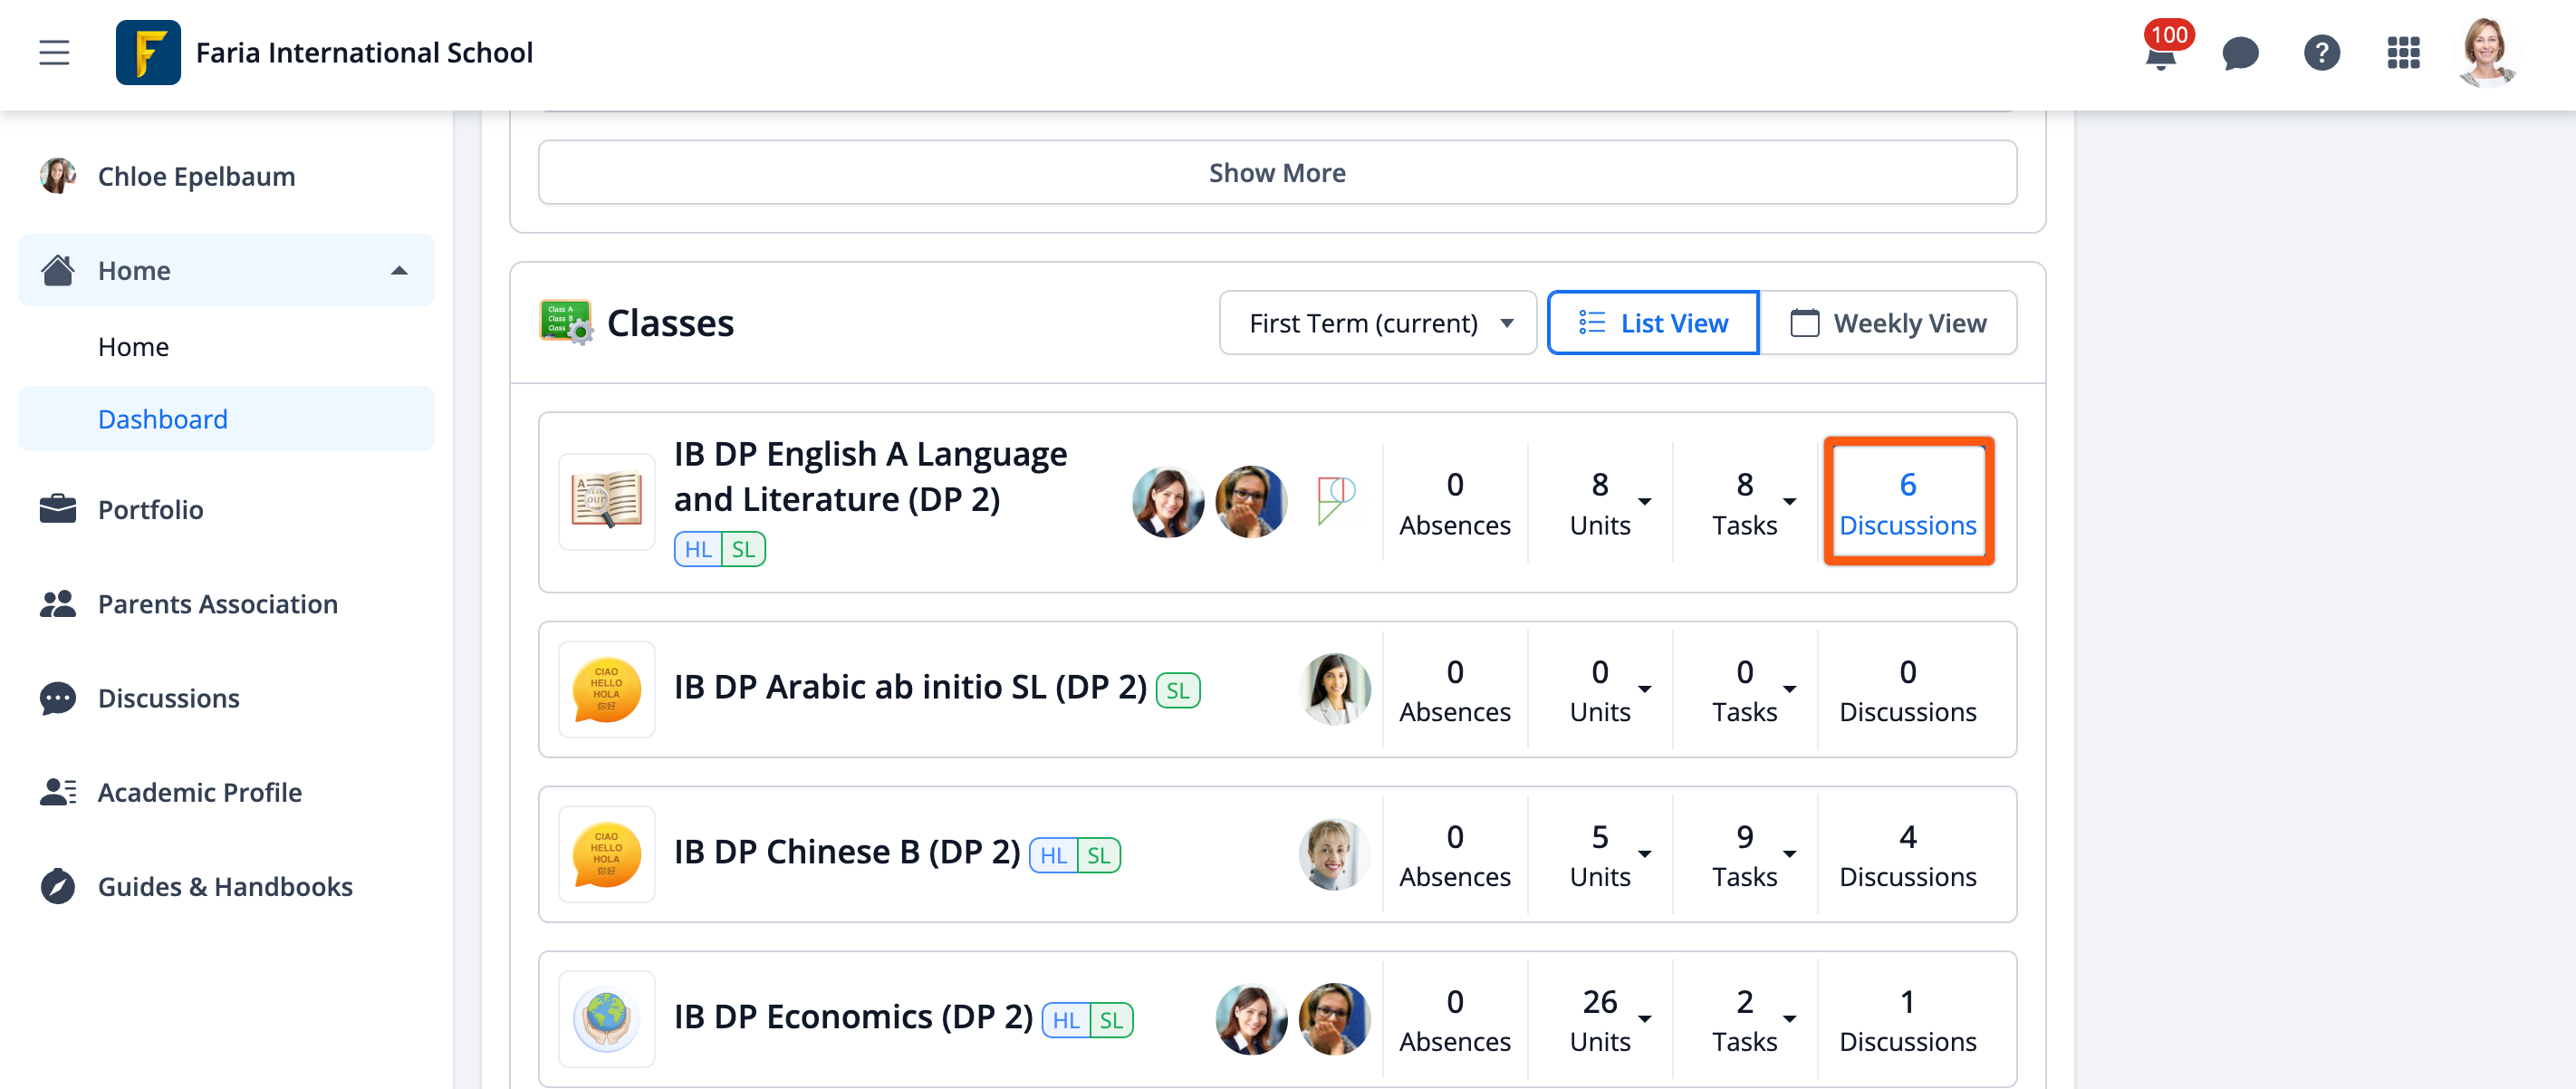Expand Units dropdown for English class
2576x1089 pixels.
pos(1644,501)
